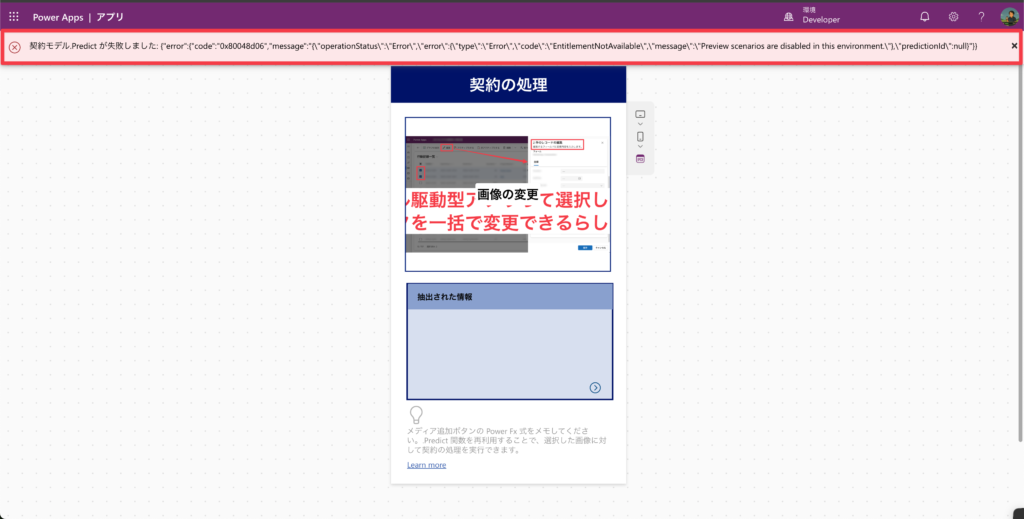Expand the chevron below phone icon
This screenshot has width=1024, height=519.
pyautogui.click(x=640, y=147)
